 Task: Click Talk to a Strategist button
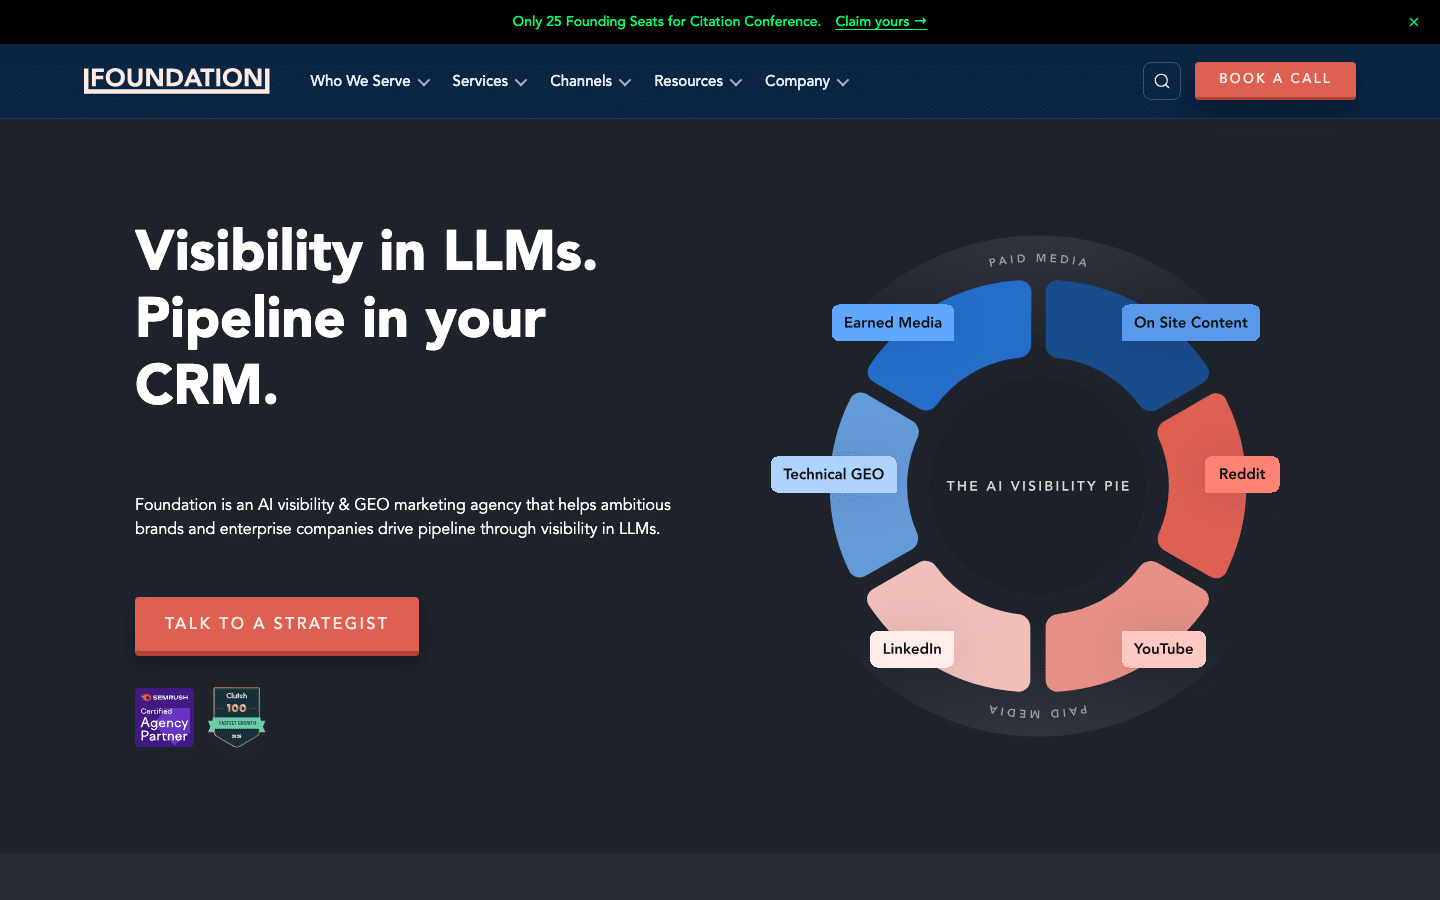277,625
